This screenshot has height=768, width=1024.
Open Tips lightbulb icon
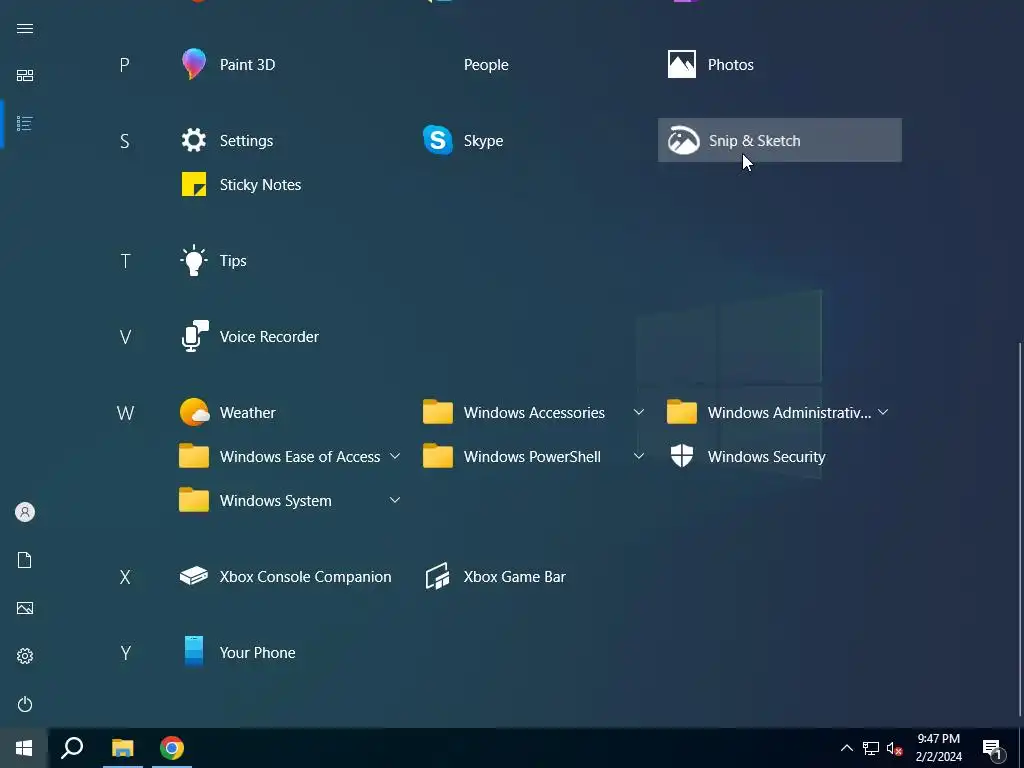pos(194,261)
